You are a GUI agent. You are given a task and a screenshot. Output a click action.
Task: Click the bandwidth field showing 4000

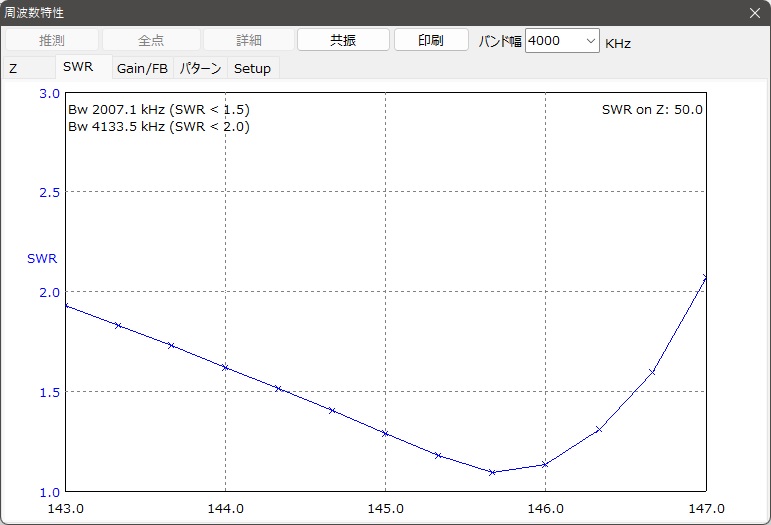pyautogui.click(x=553, y=41)
